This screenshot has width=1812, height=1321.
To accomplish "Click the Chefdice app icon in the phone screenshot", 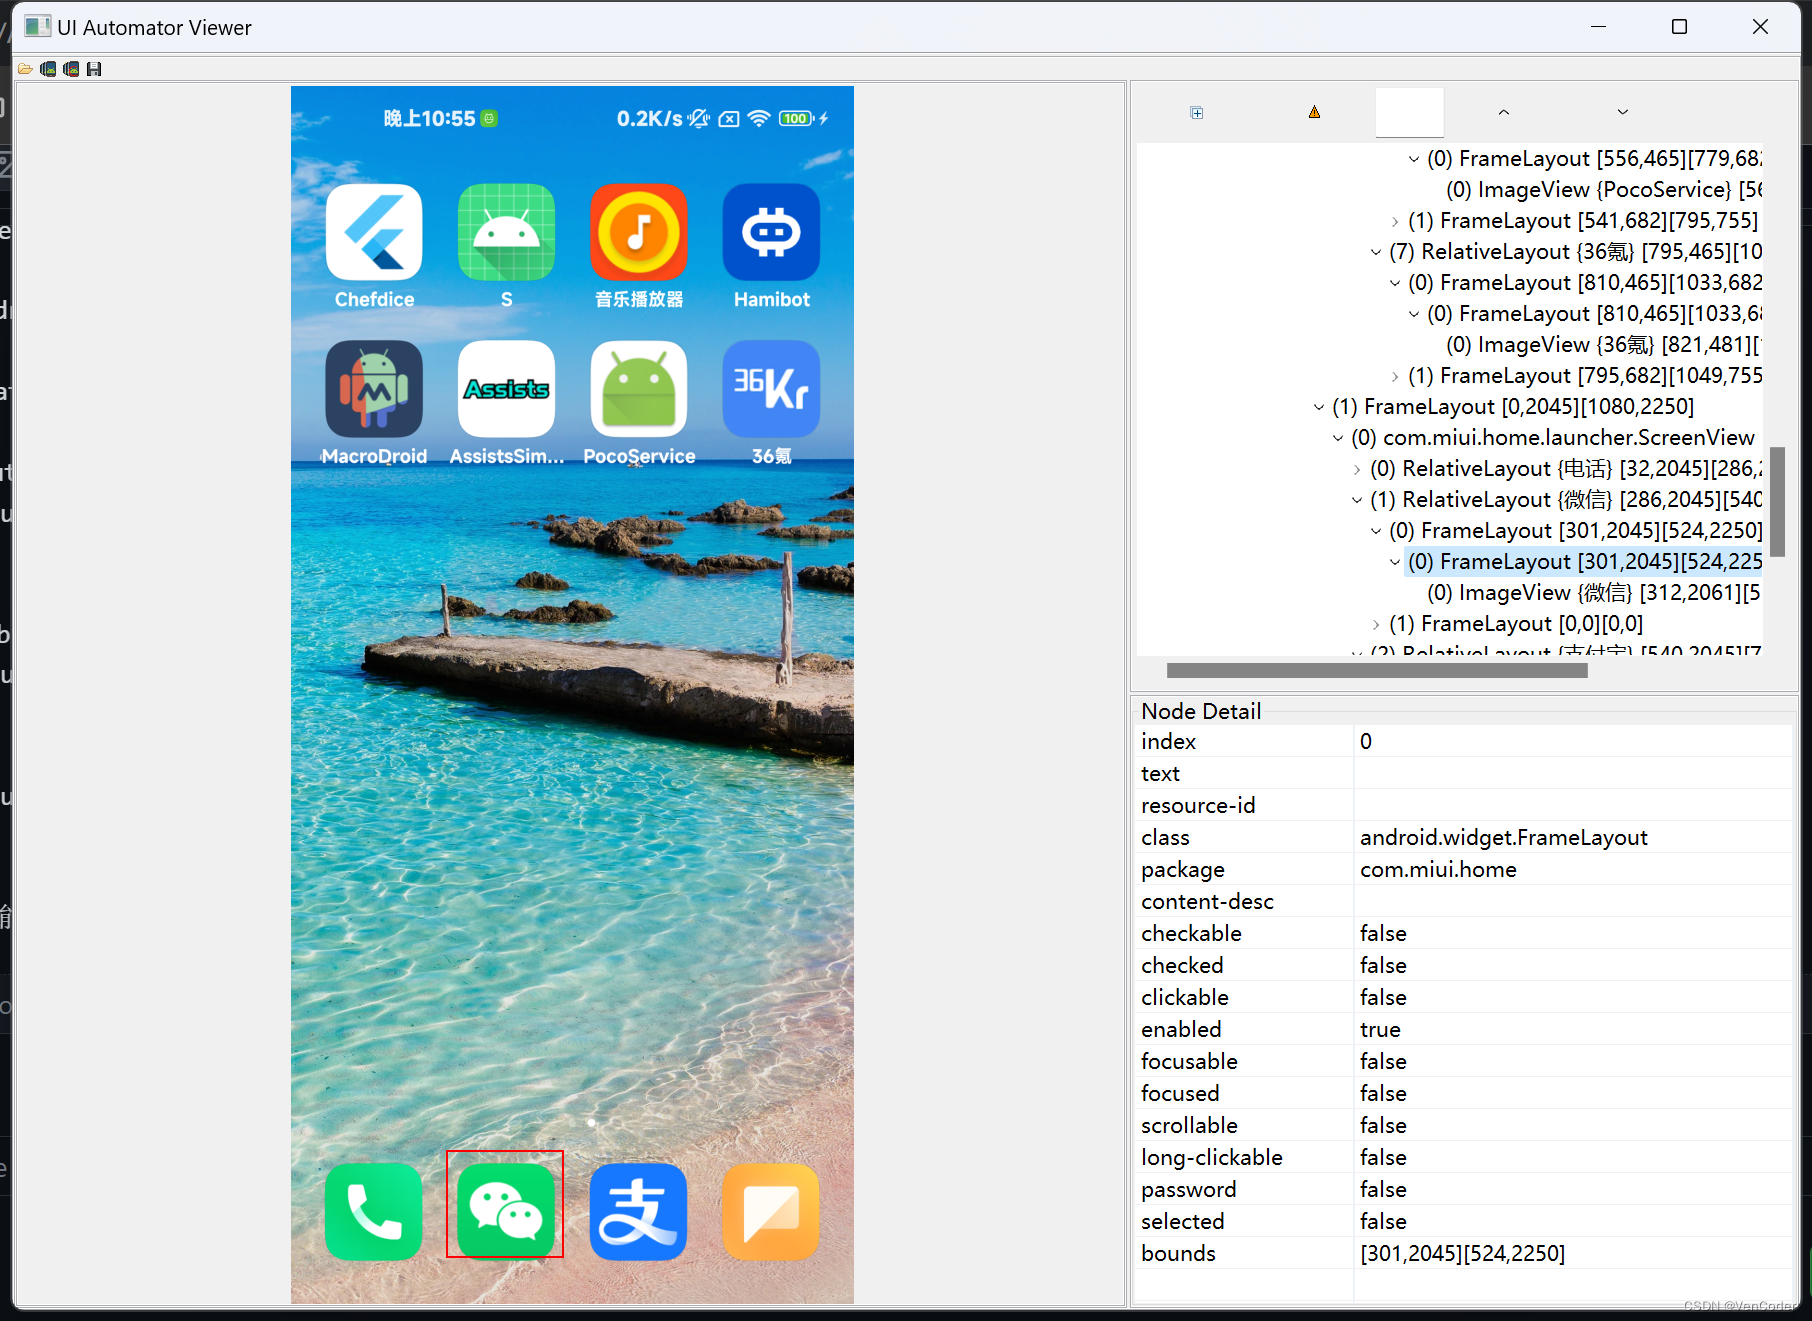I will 374,232.
